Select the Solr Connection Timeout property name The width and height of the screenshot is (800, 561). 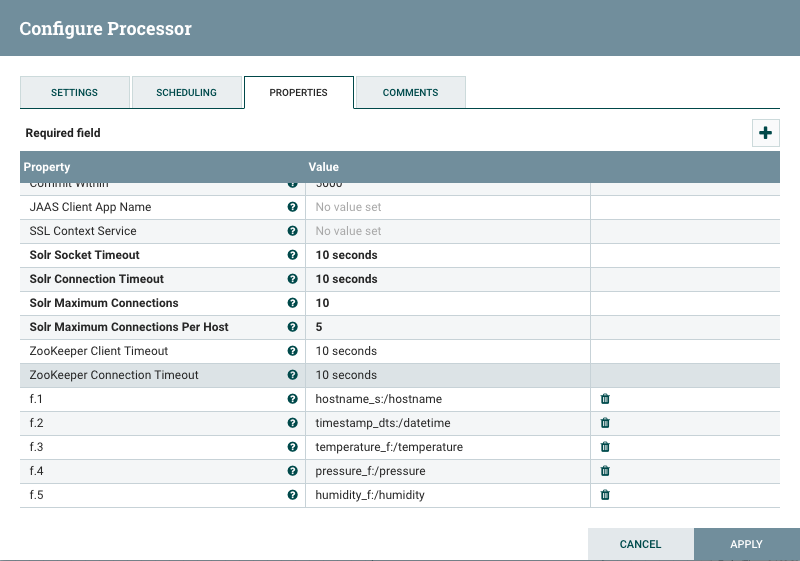tap(97, 279)
